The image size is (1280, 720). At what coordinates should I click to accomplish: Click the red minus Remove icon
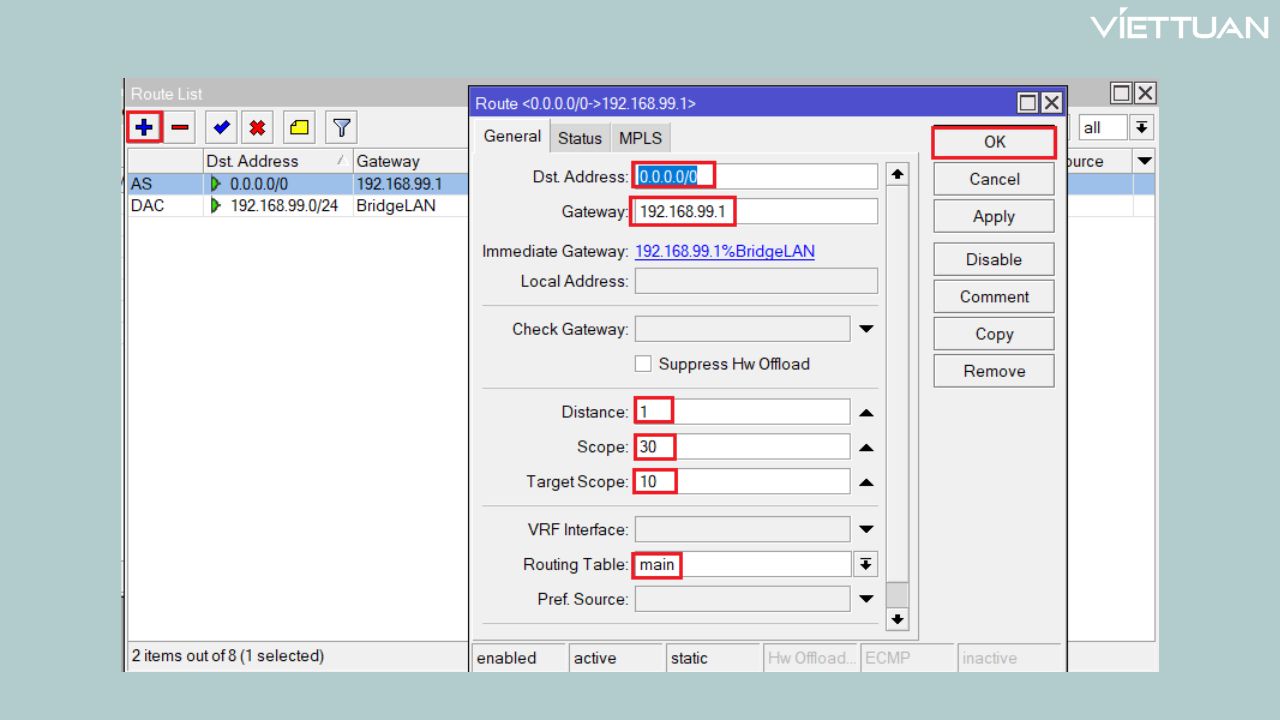coord(180,127)
